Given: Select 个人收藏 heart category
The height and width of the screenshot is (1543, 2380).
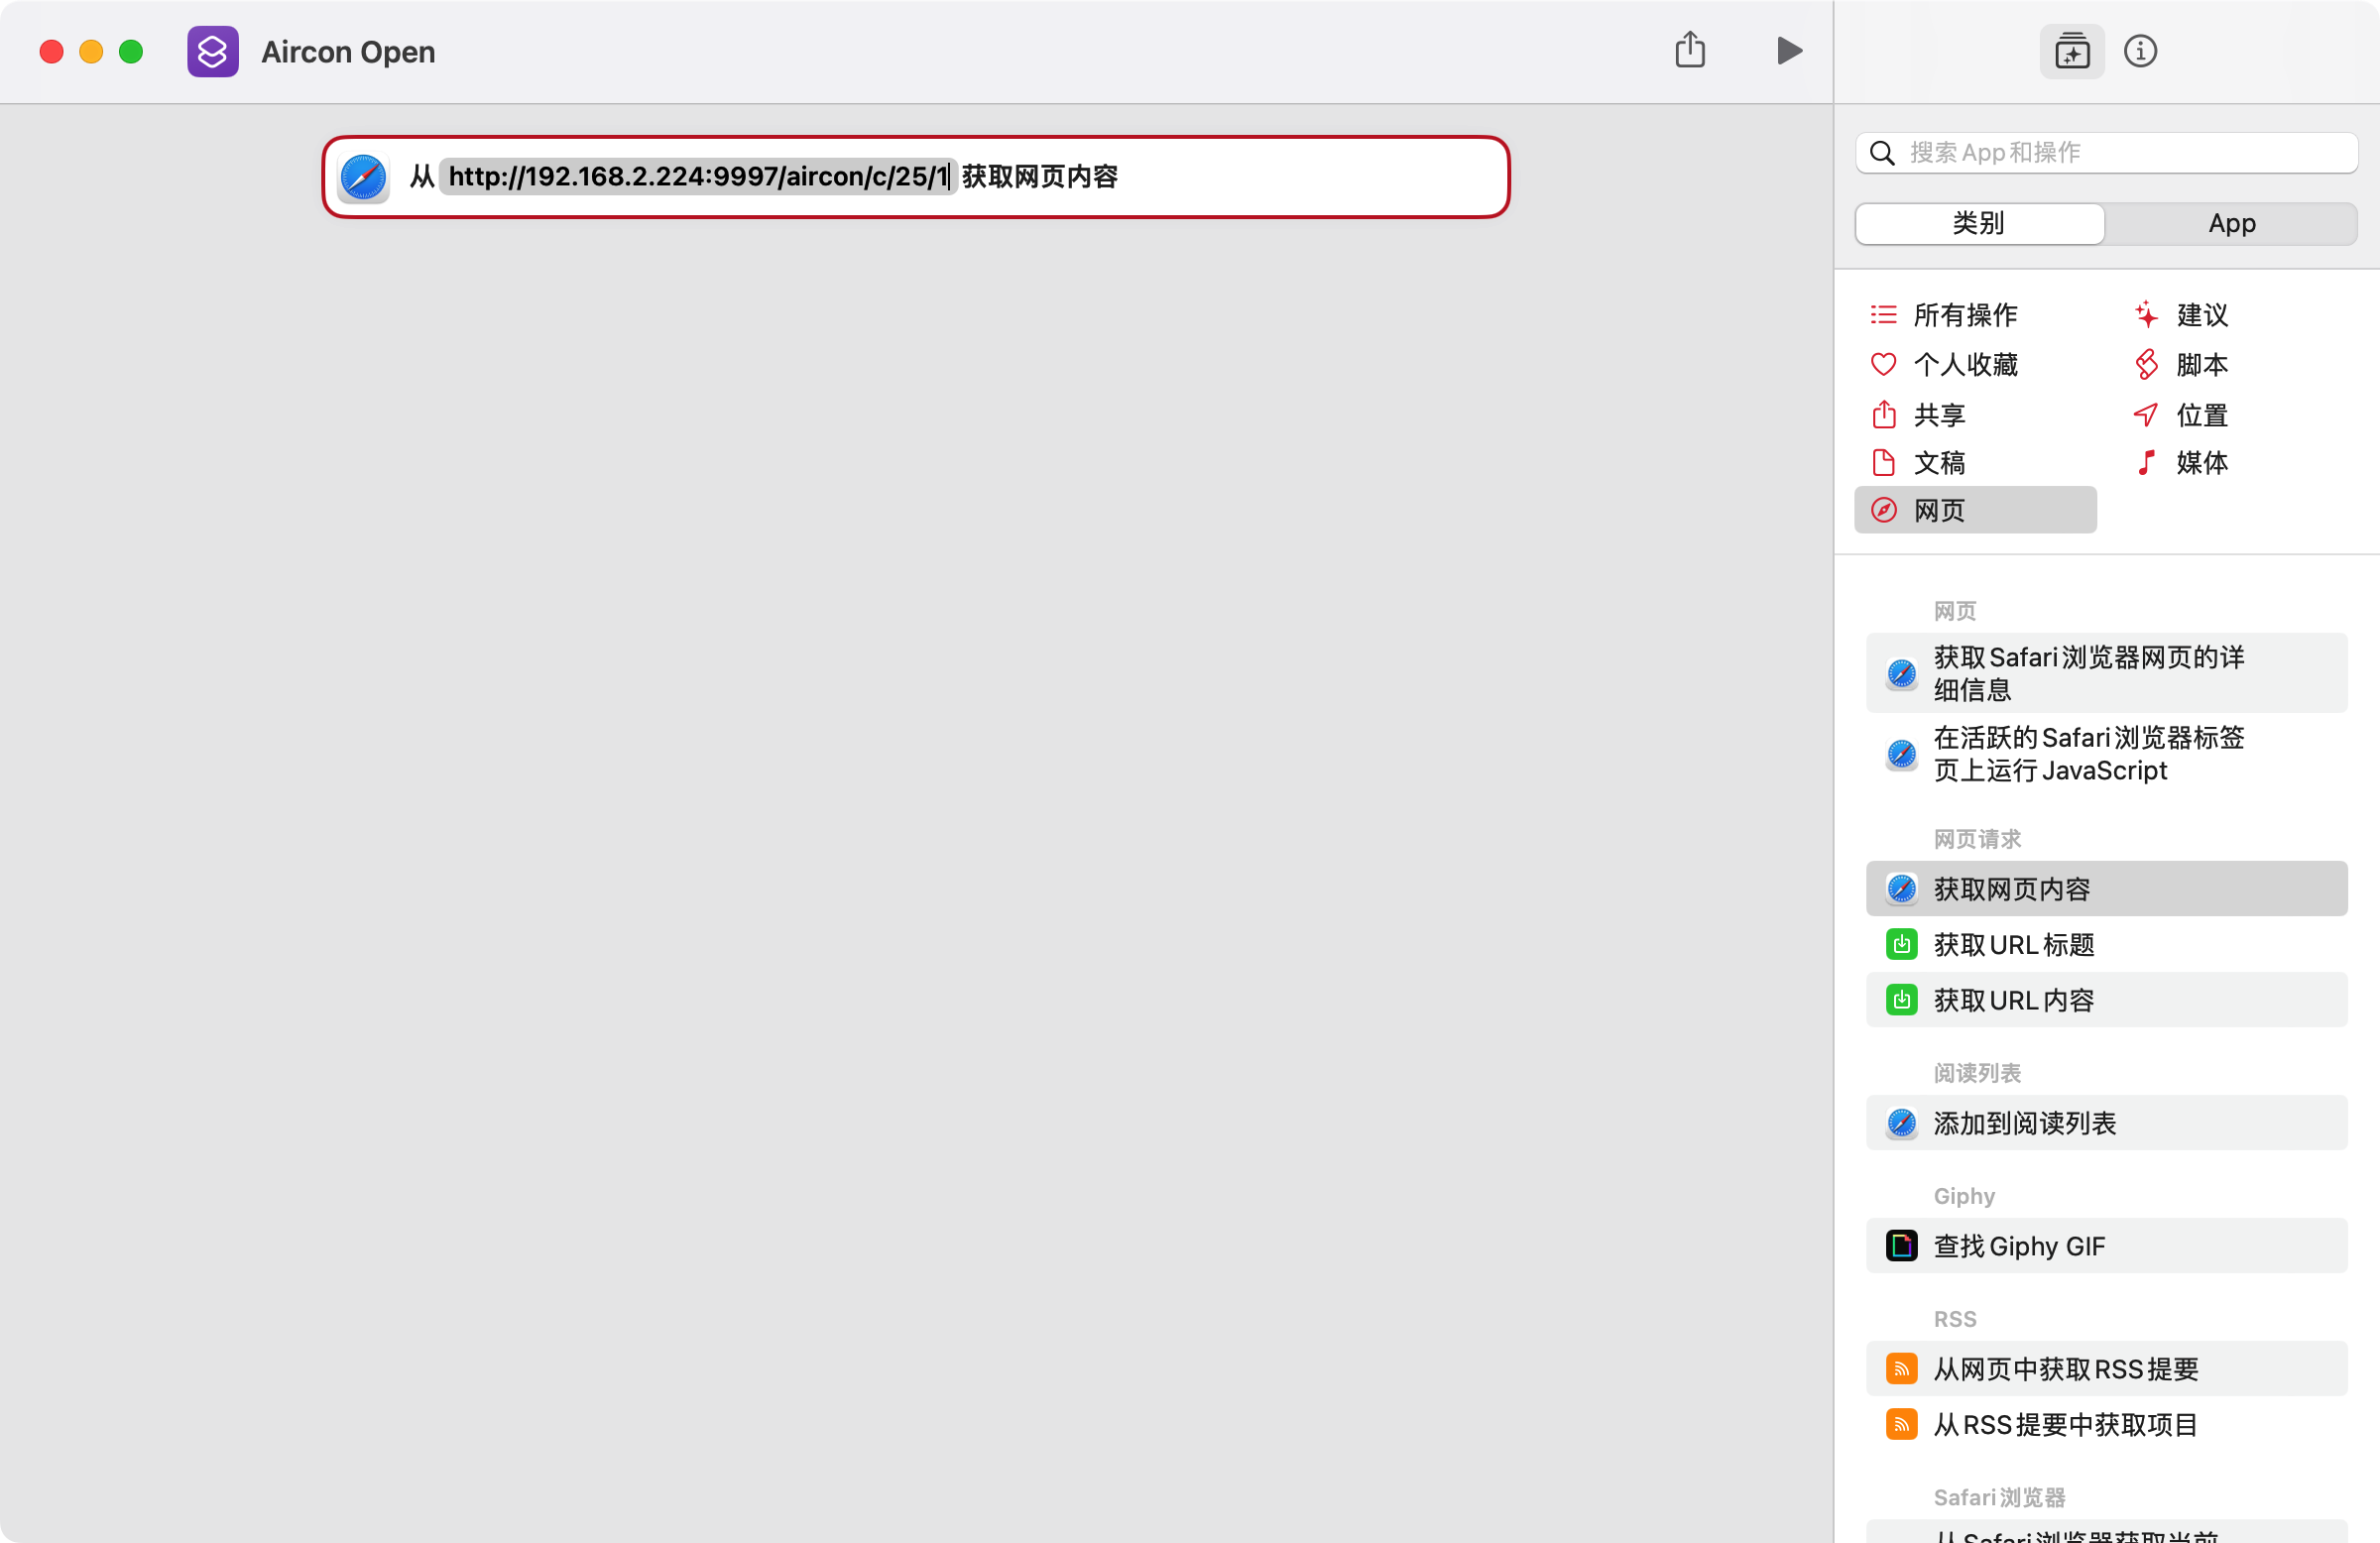Looking at the screenshot, I should (x=1964, y=364).
